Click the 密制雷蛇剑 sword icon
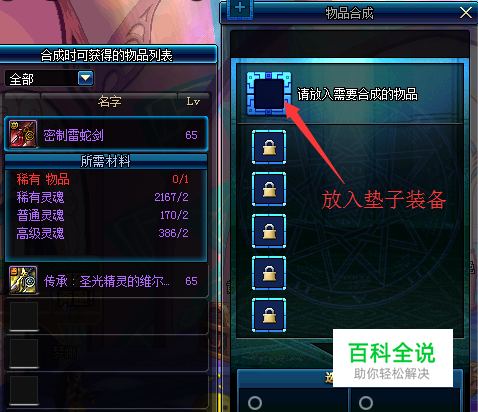Viewport: 478px width, 412px height. point(23,134)
